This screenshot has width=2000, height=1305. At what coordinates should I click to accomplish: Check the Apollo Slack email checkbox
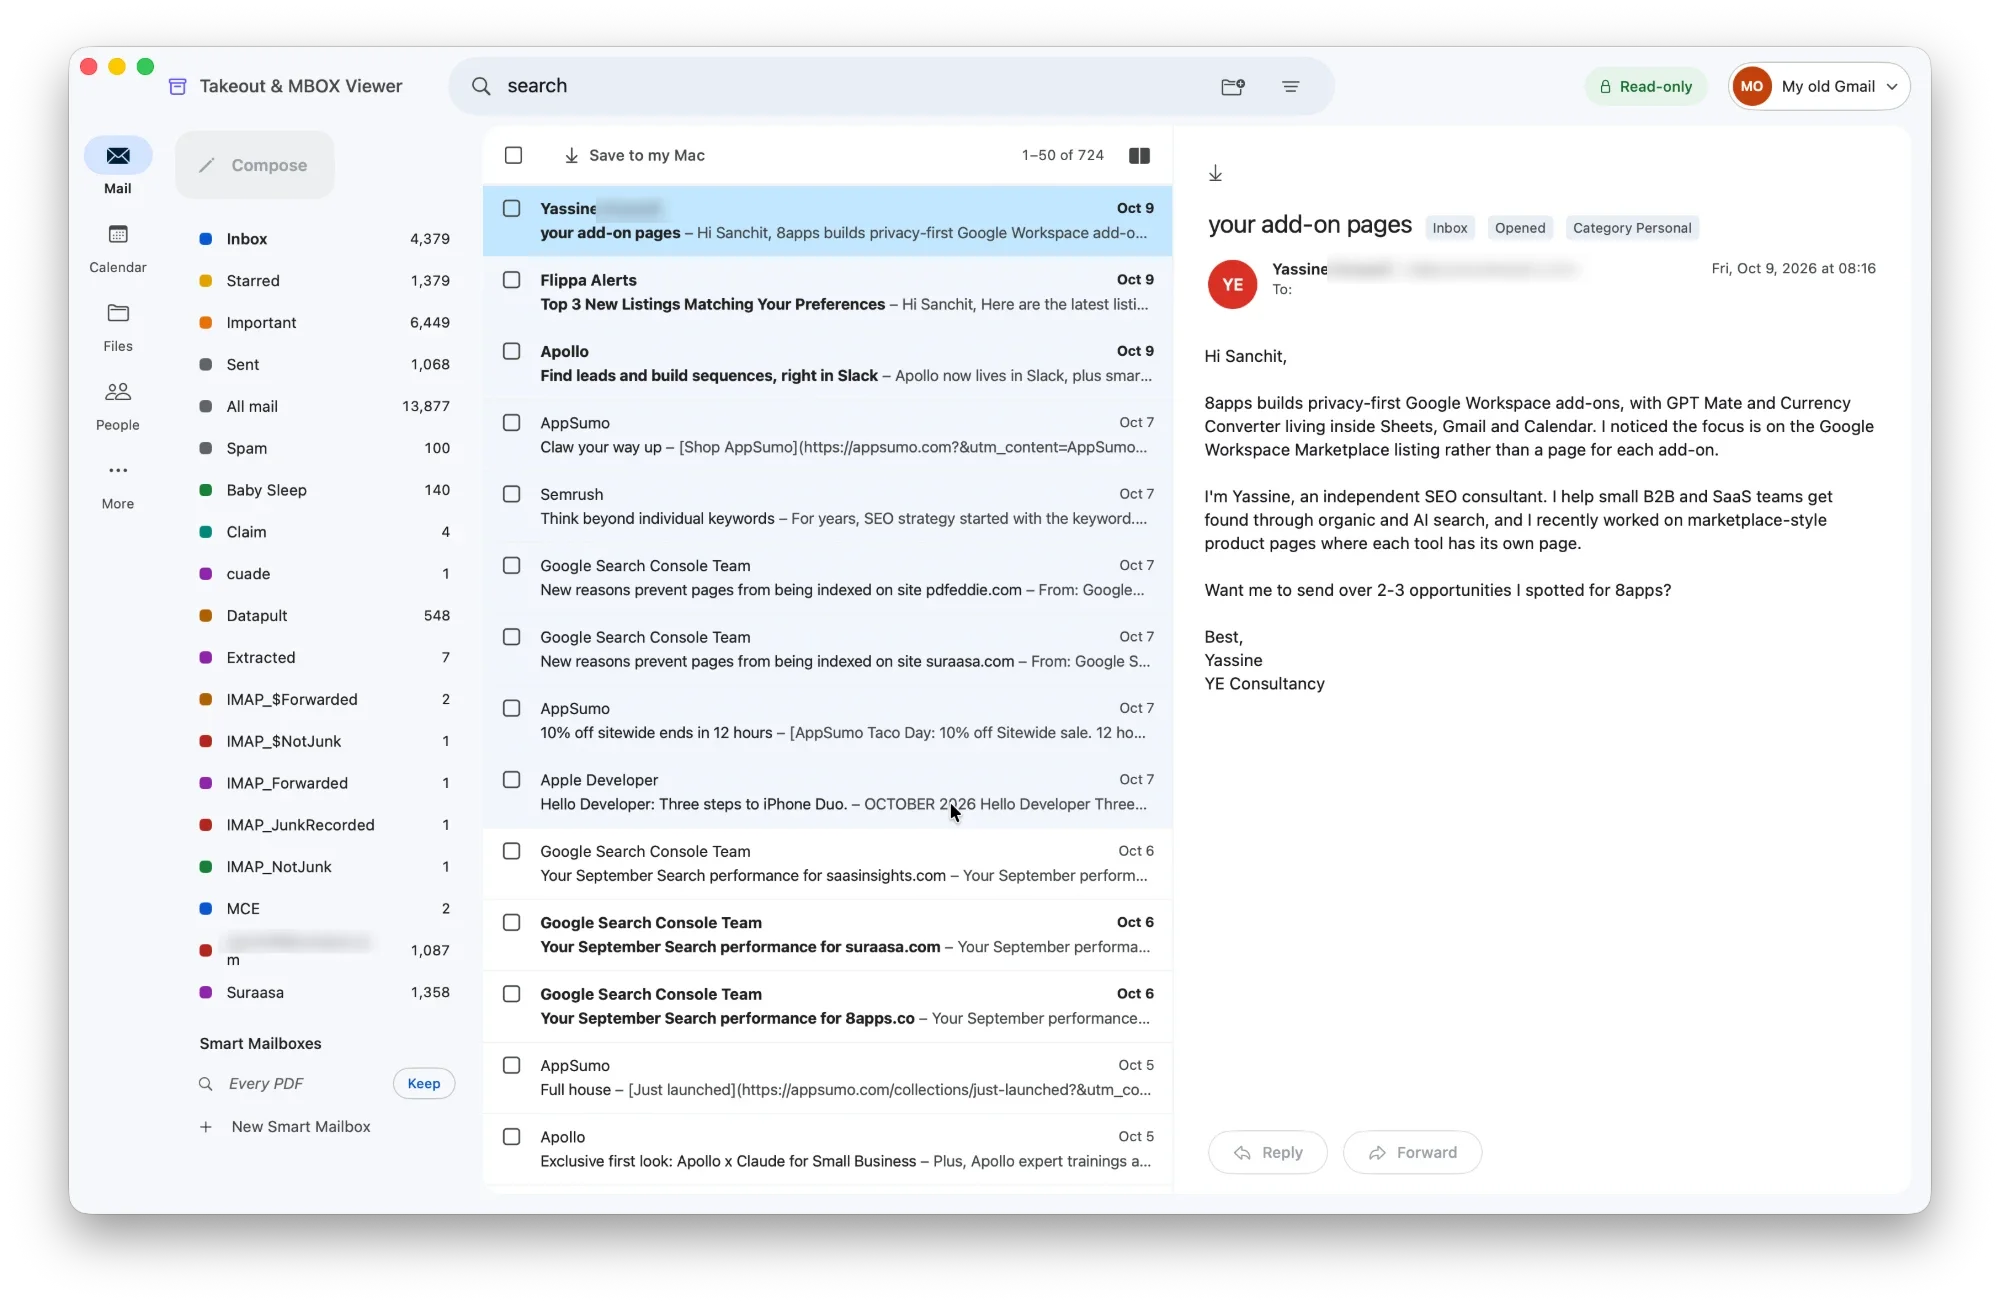pyautogui.click(x=512, y=351)
